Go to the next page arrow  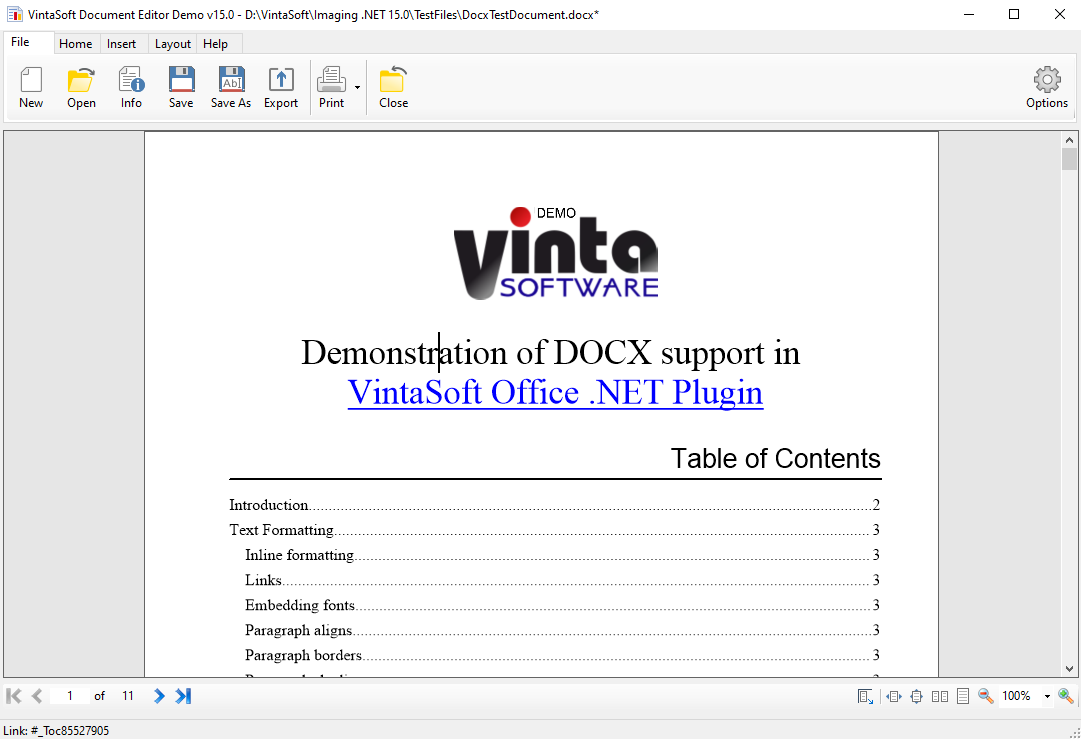point(159,696)
